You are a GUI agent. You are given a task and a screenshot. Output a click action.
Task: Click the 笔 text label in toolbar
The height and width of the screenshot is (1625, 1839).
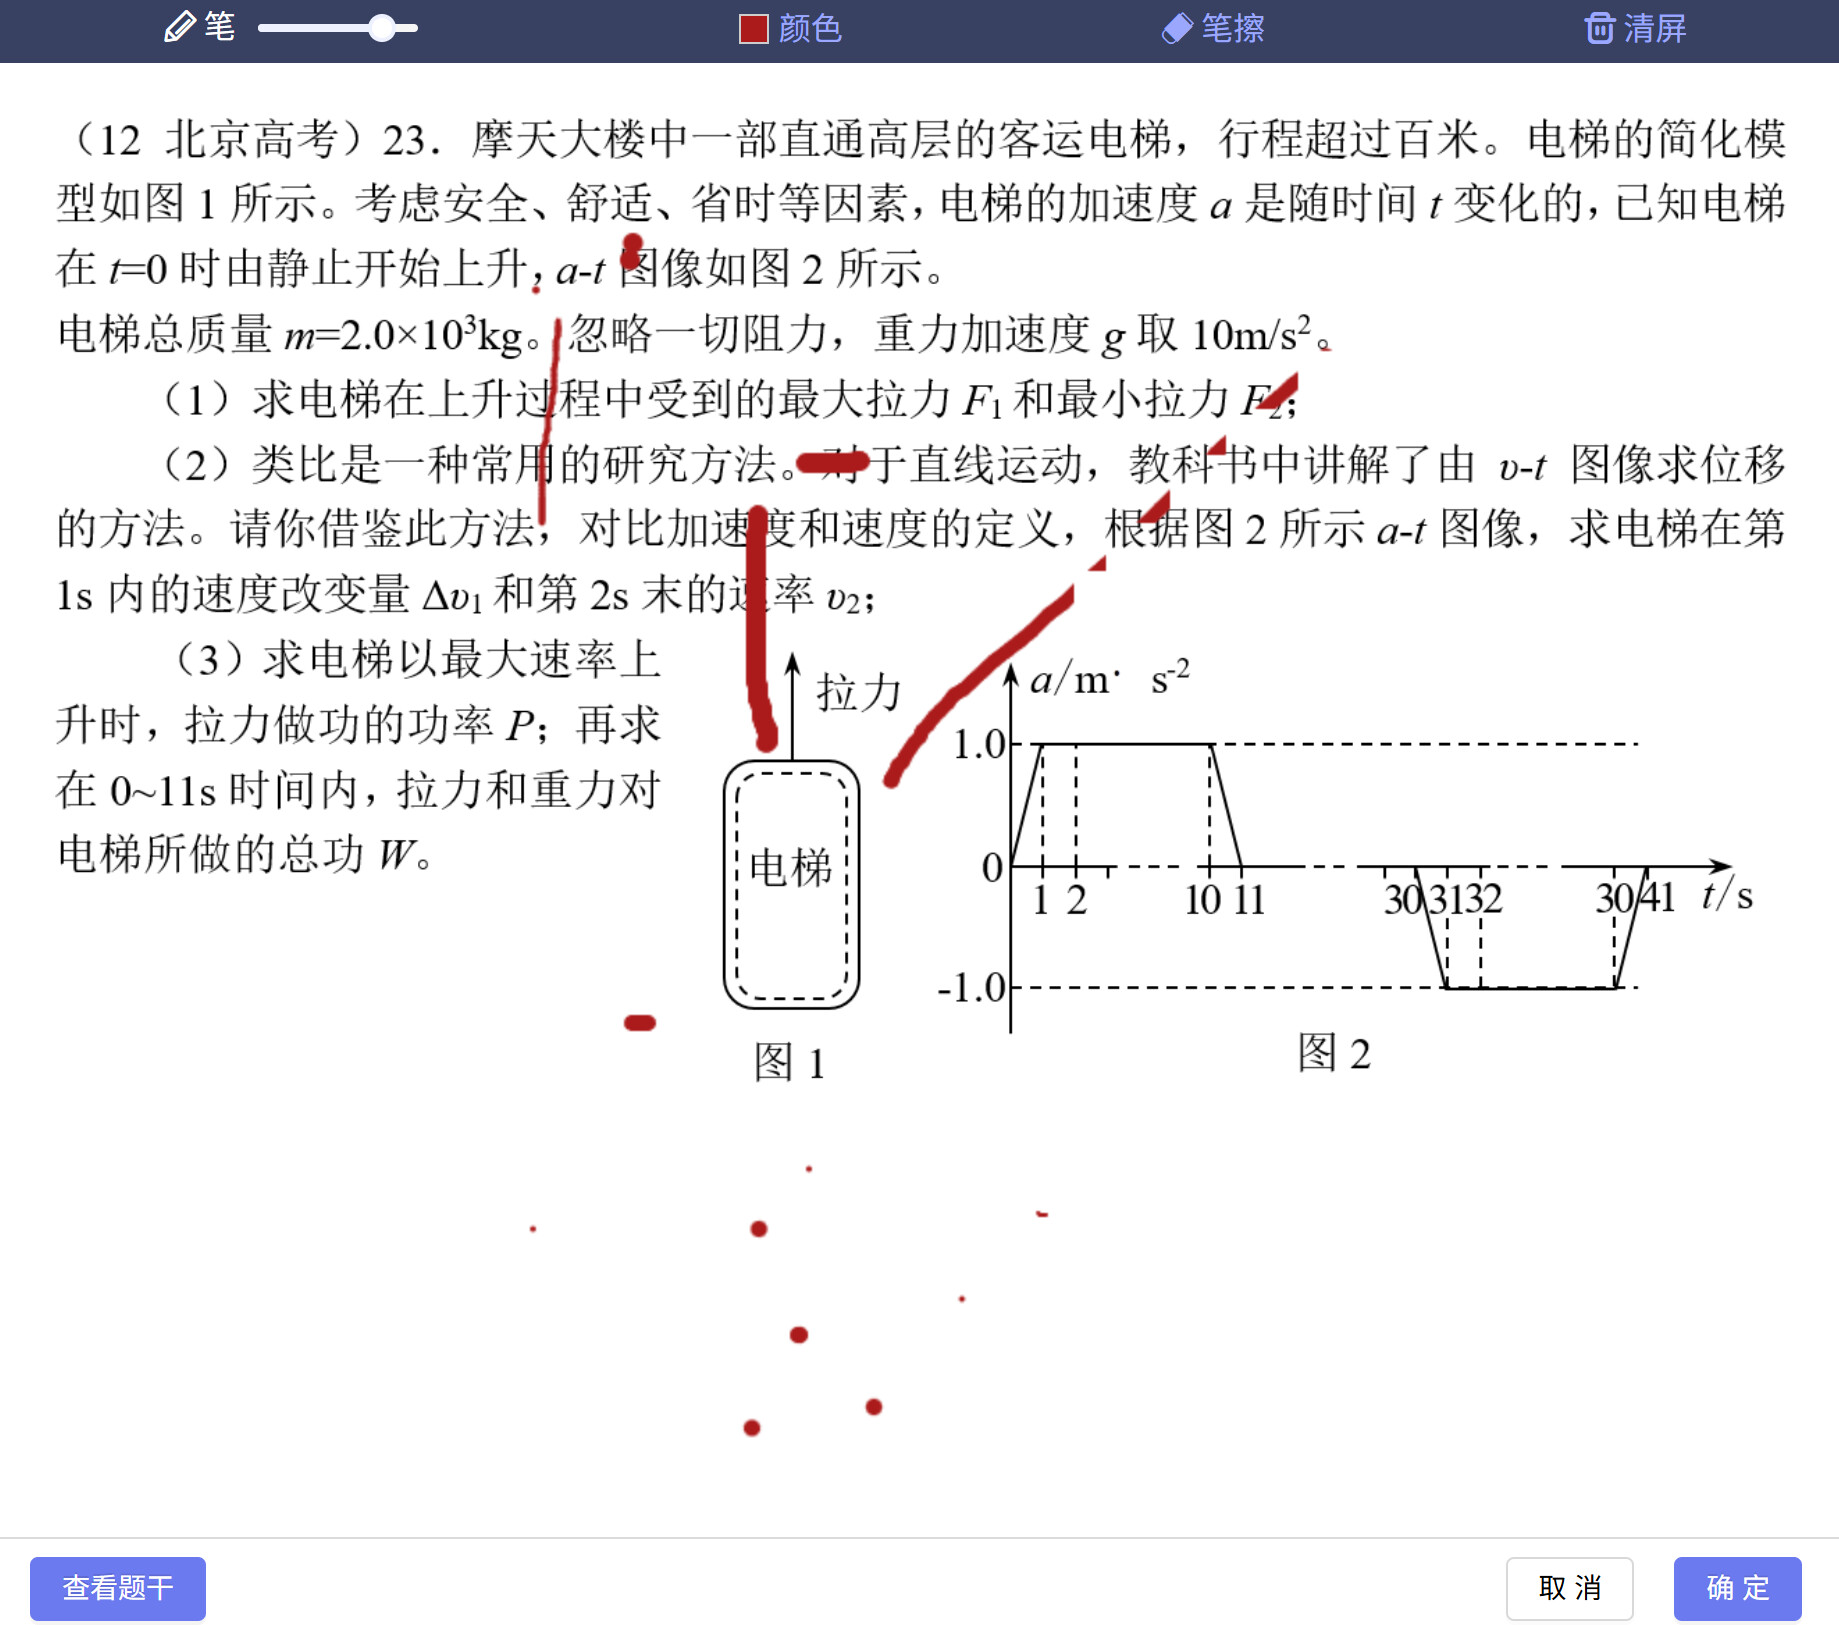(220, 27)
